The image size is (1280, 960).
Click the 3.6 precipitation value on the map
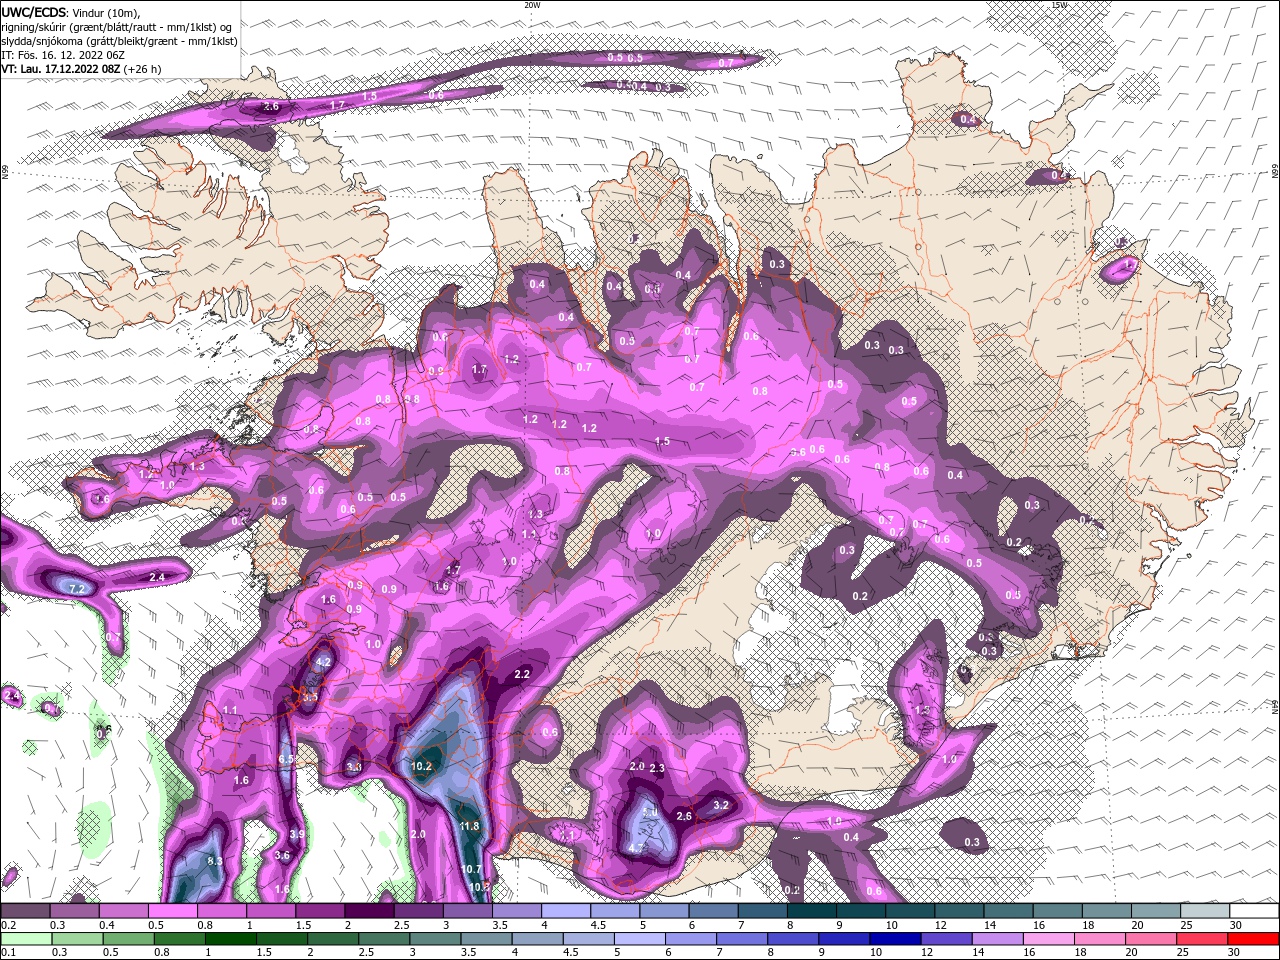point(282,855)
